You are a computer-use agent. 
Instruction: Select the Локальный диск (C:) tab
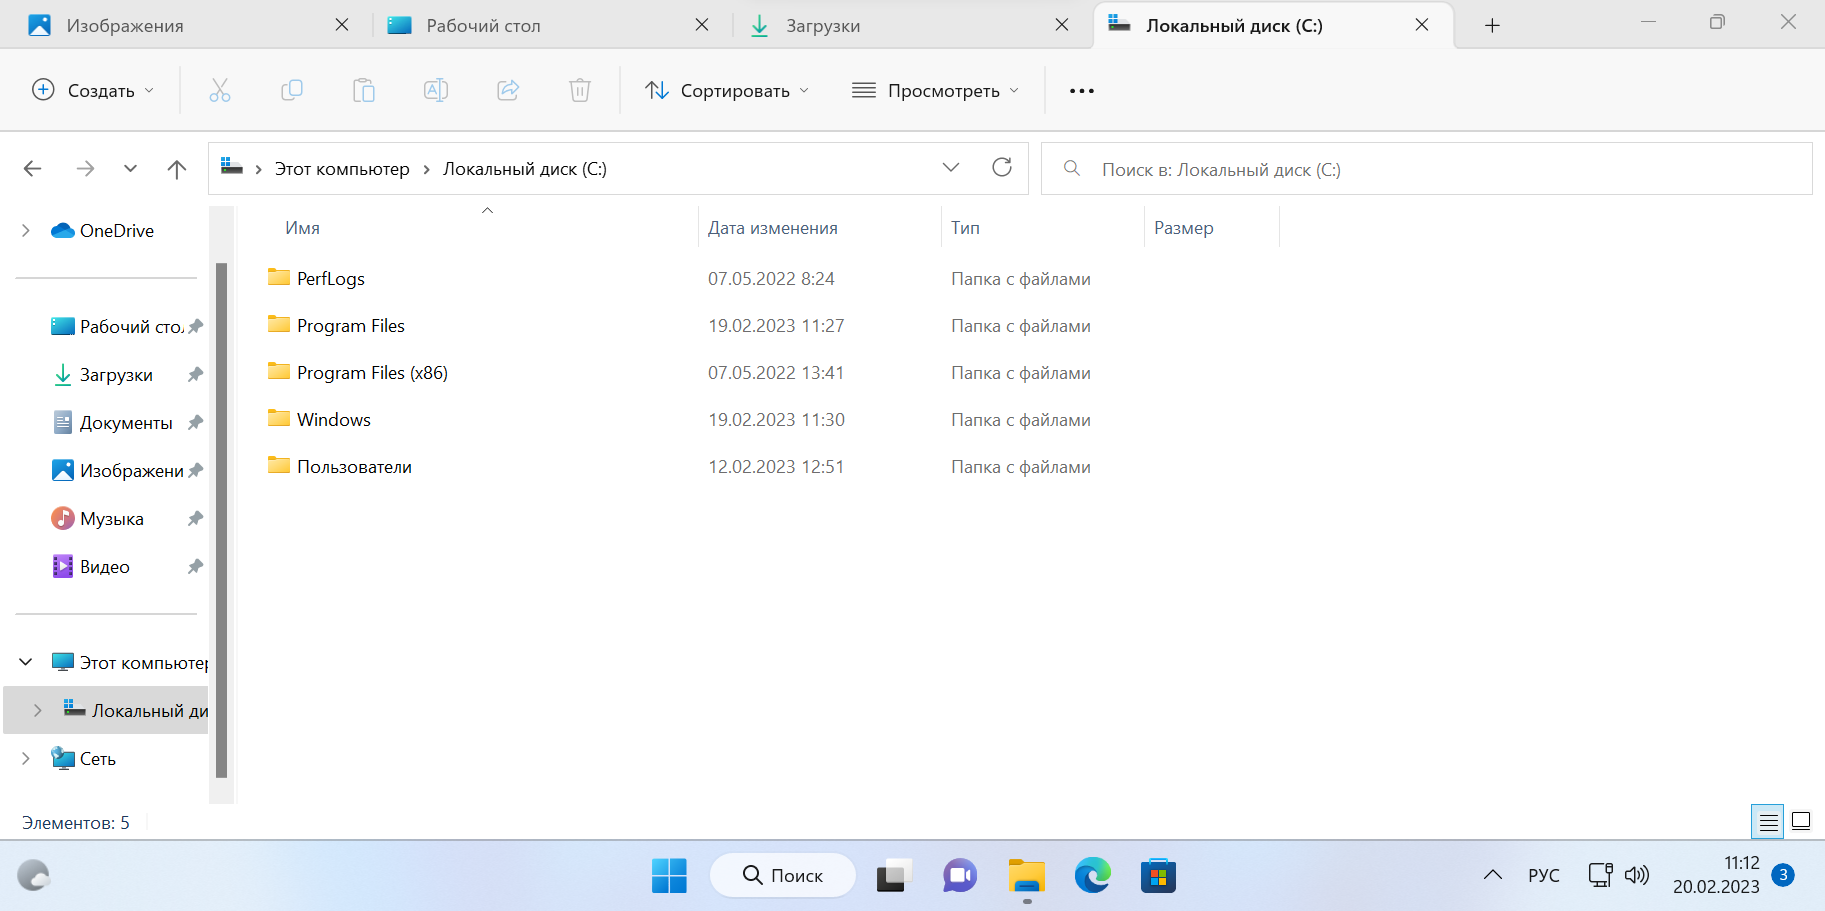[1273, 25]
